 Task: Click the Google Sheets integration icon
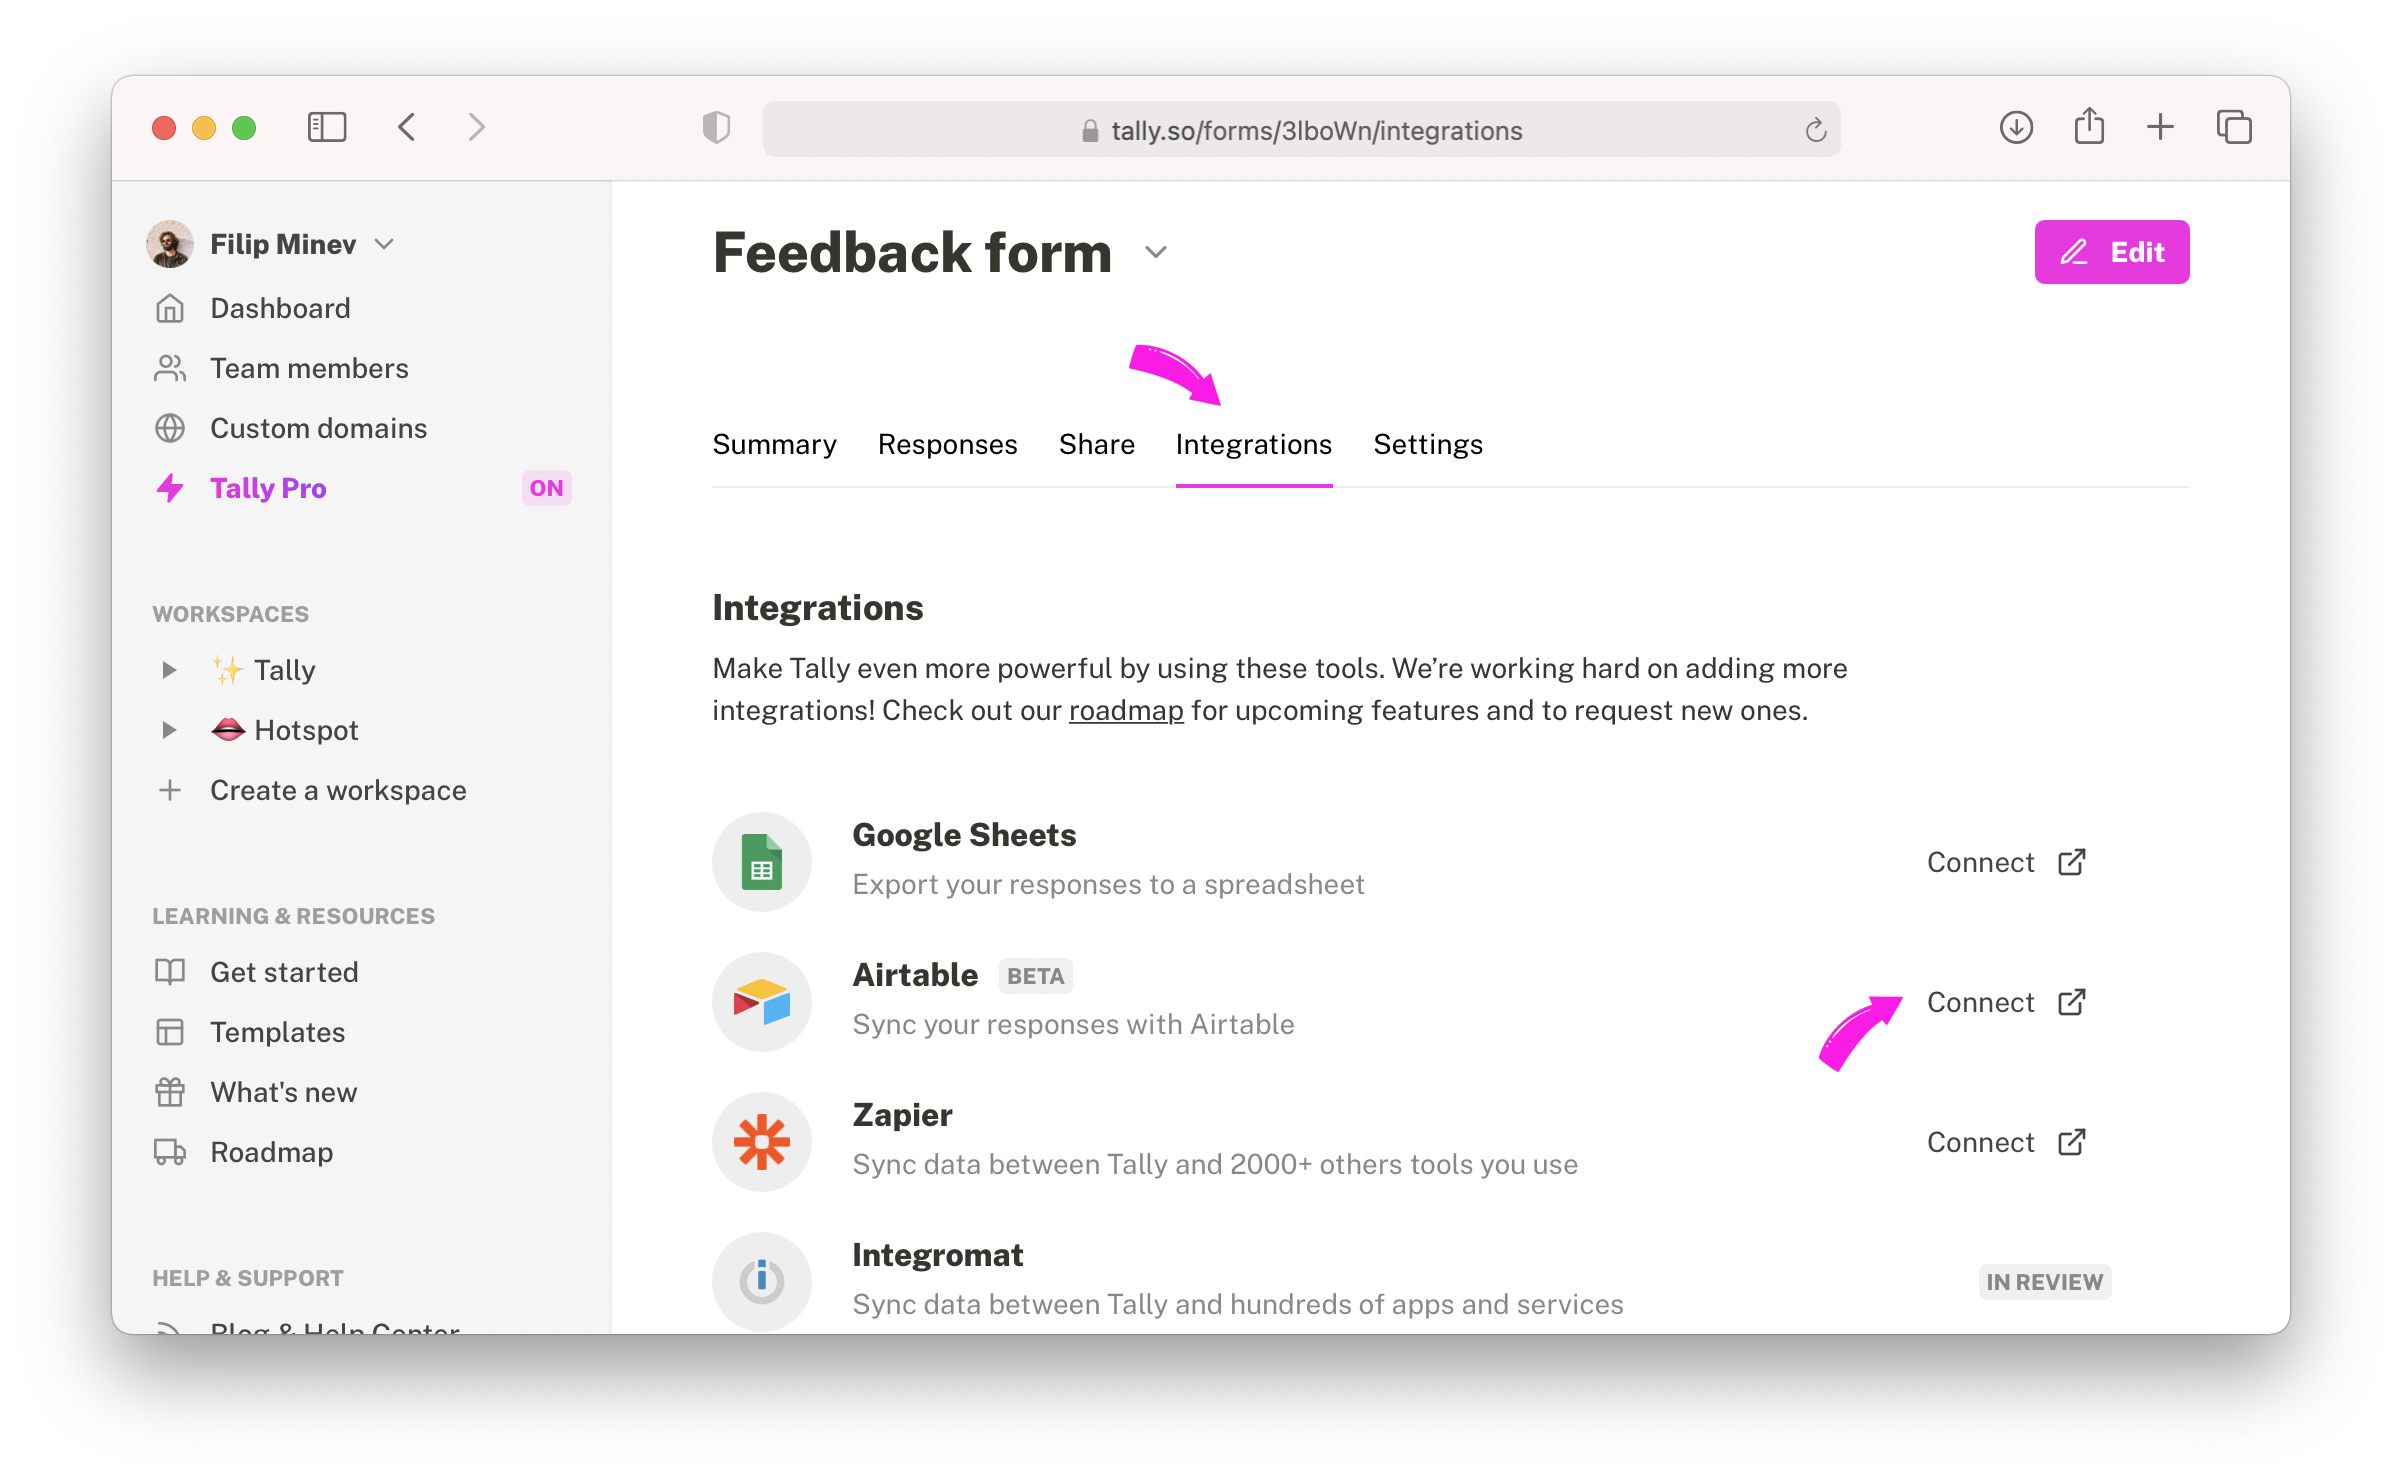(762, 861)
